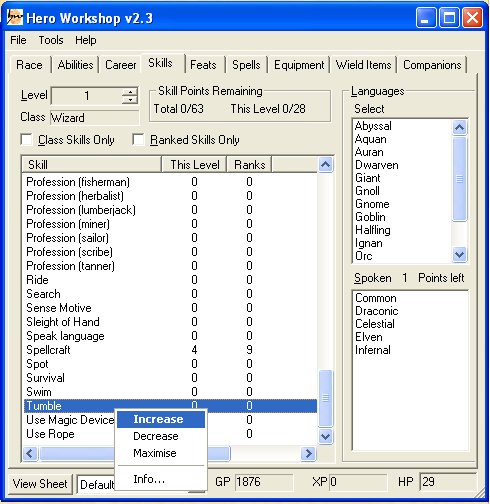The image size is (490, 504).
Task: Open the Equipment tab
Action: coord(299,65)
